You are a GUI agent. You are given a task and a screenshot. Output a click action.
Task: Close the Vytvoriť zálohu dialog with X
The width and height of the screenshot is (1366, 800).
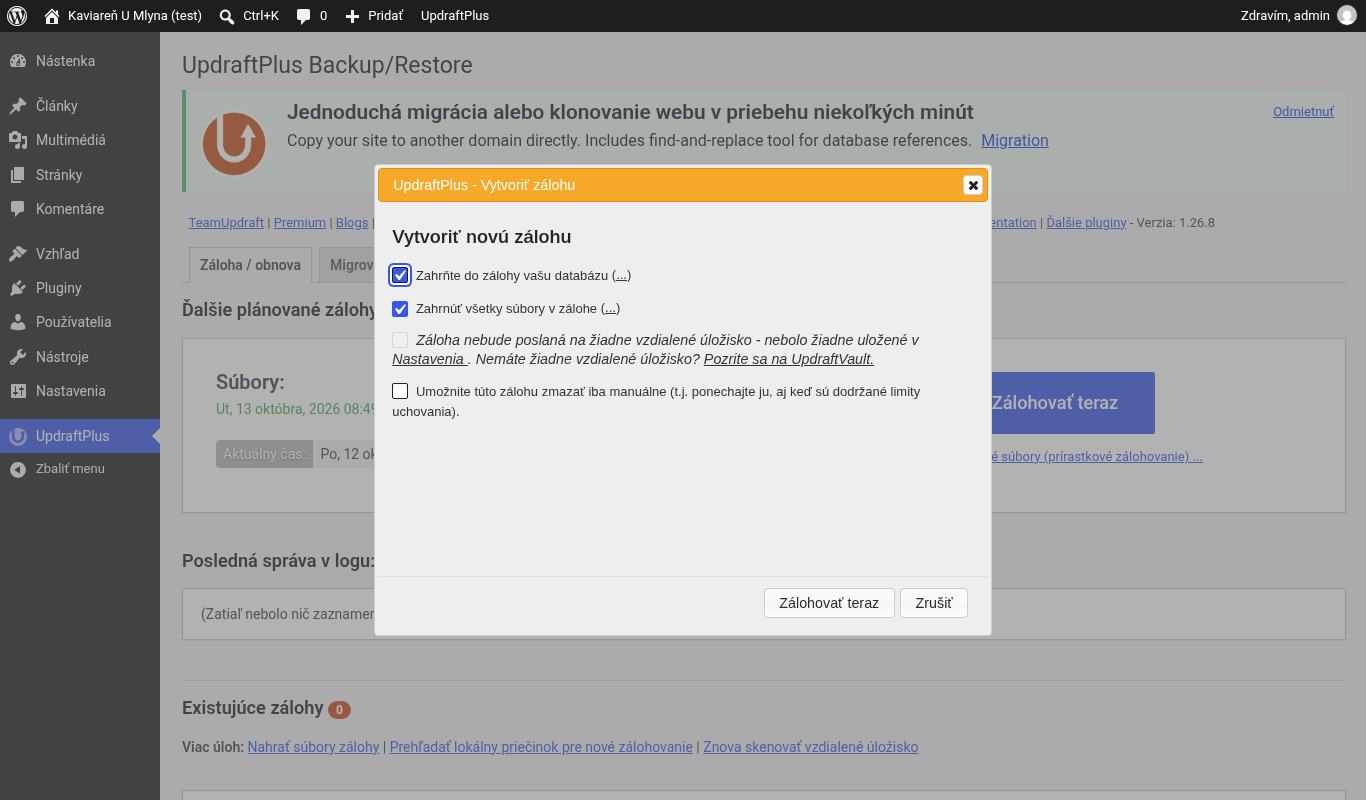pos(973,185)
